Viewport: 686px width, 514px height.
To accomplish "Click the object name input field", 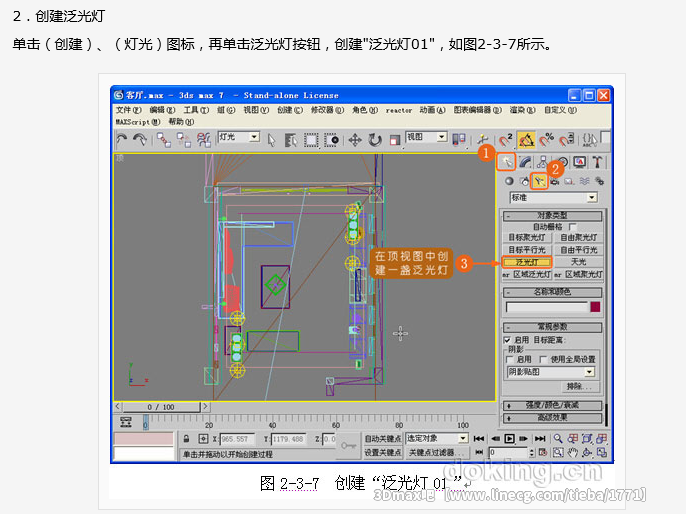I will tap(546, 307).
